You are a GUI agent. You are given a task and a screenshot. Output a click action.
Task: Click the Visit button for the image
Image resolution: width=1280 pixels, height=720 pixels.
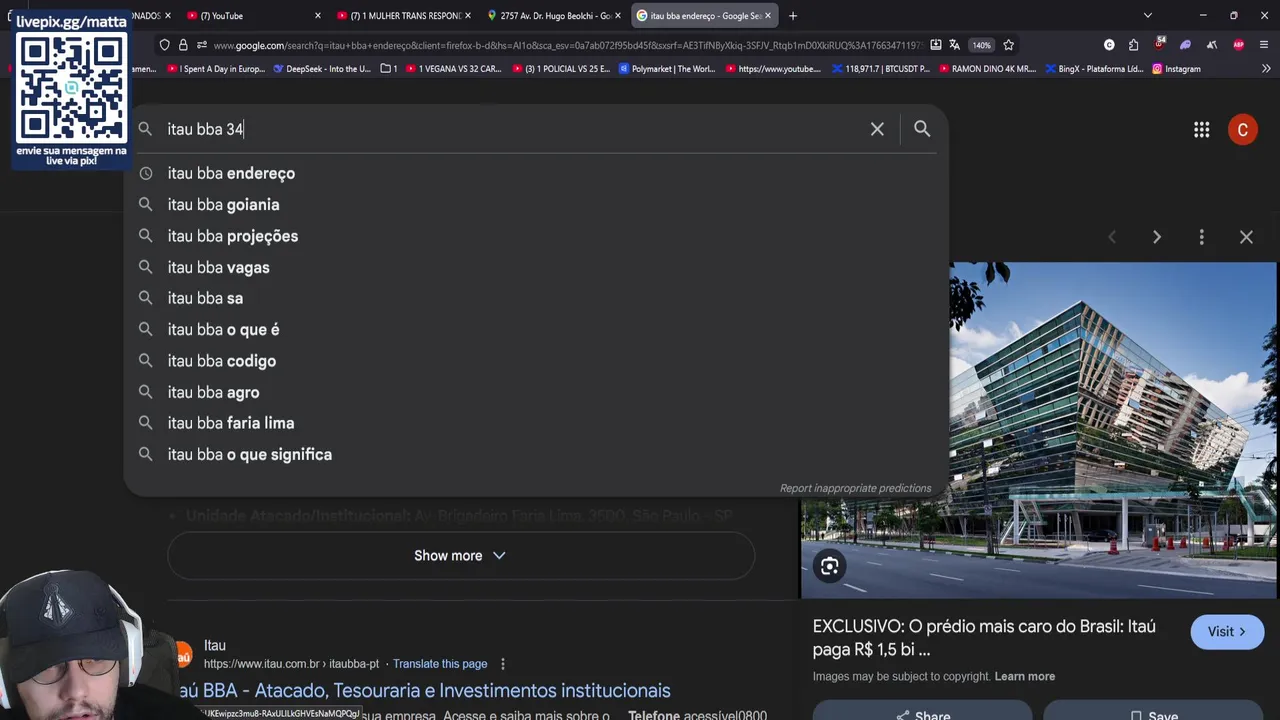(1227, 632)
